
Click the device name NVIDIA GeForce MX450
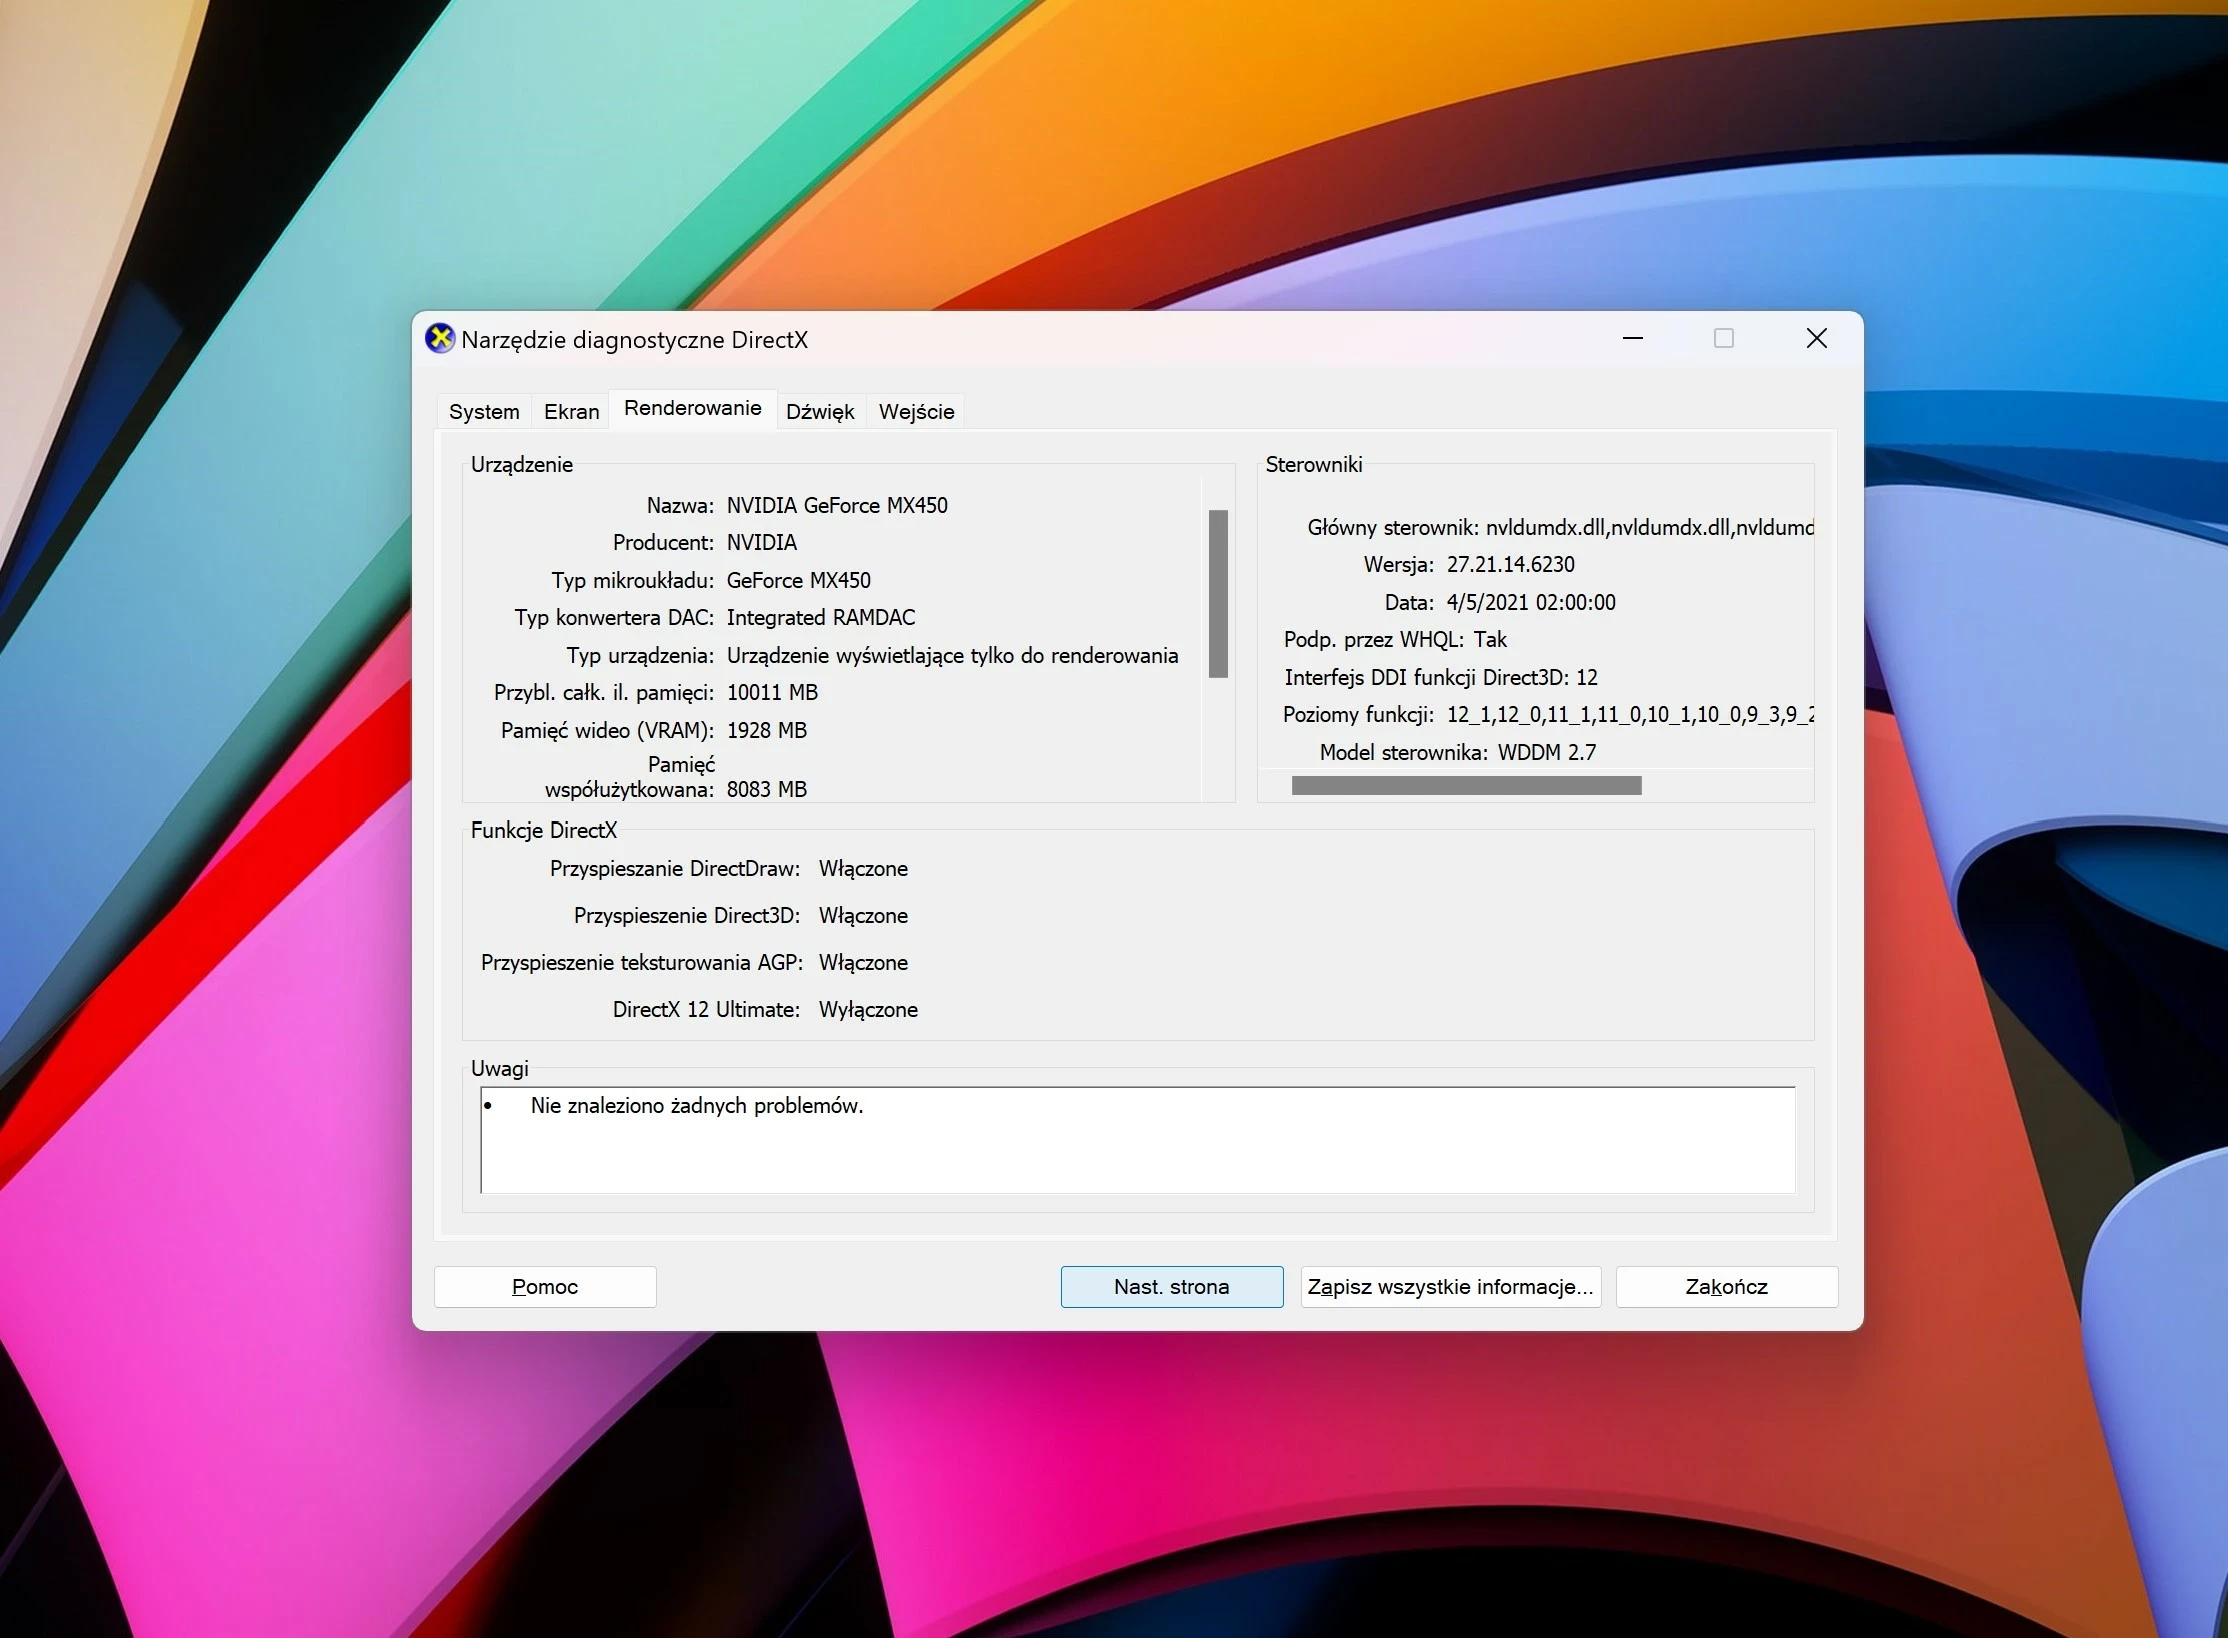click(837, 505)
